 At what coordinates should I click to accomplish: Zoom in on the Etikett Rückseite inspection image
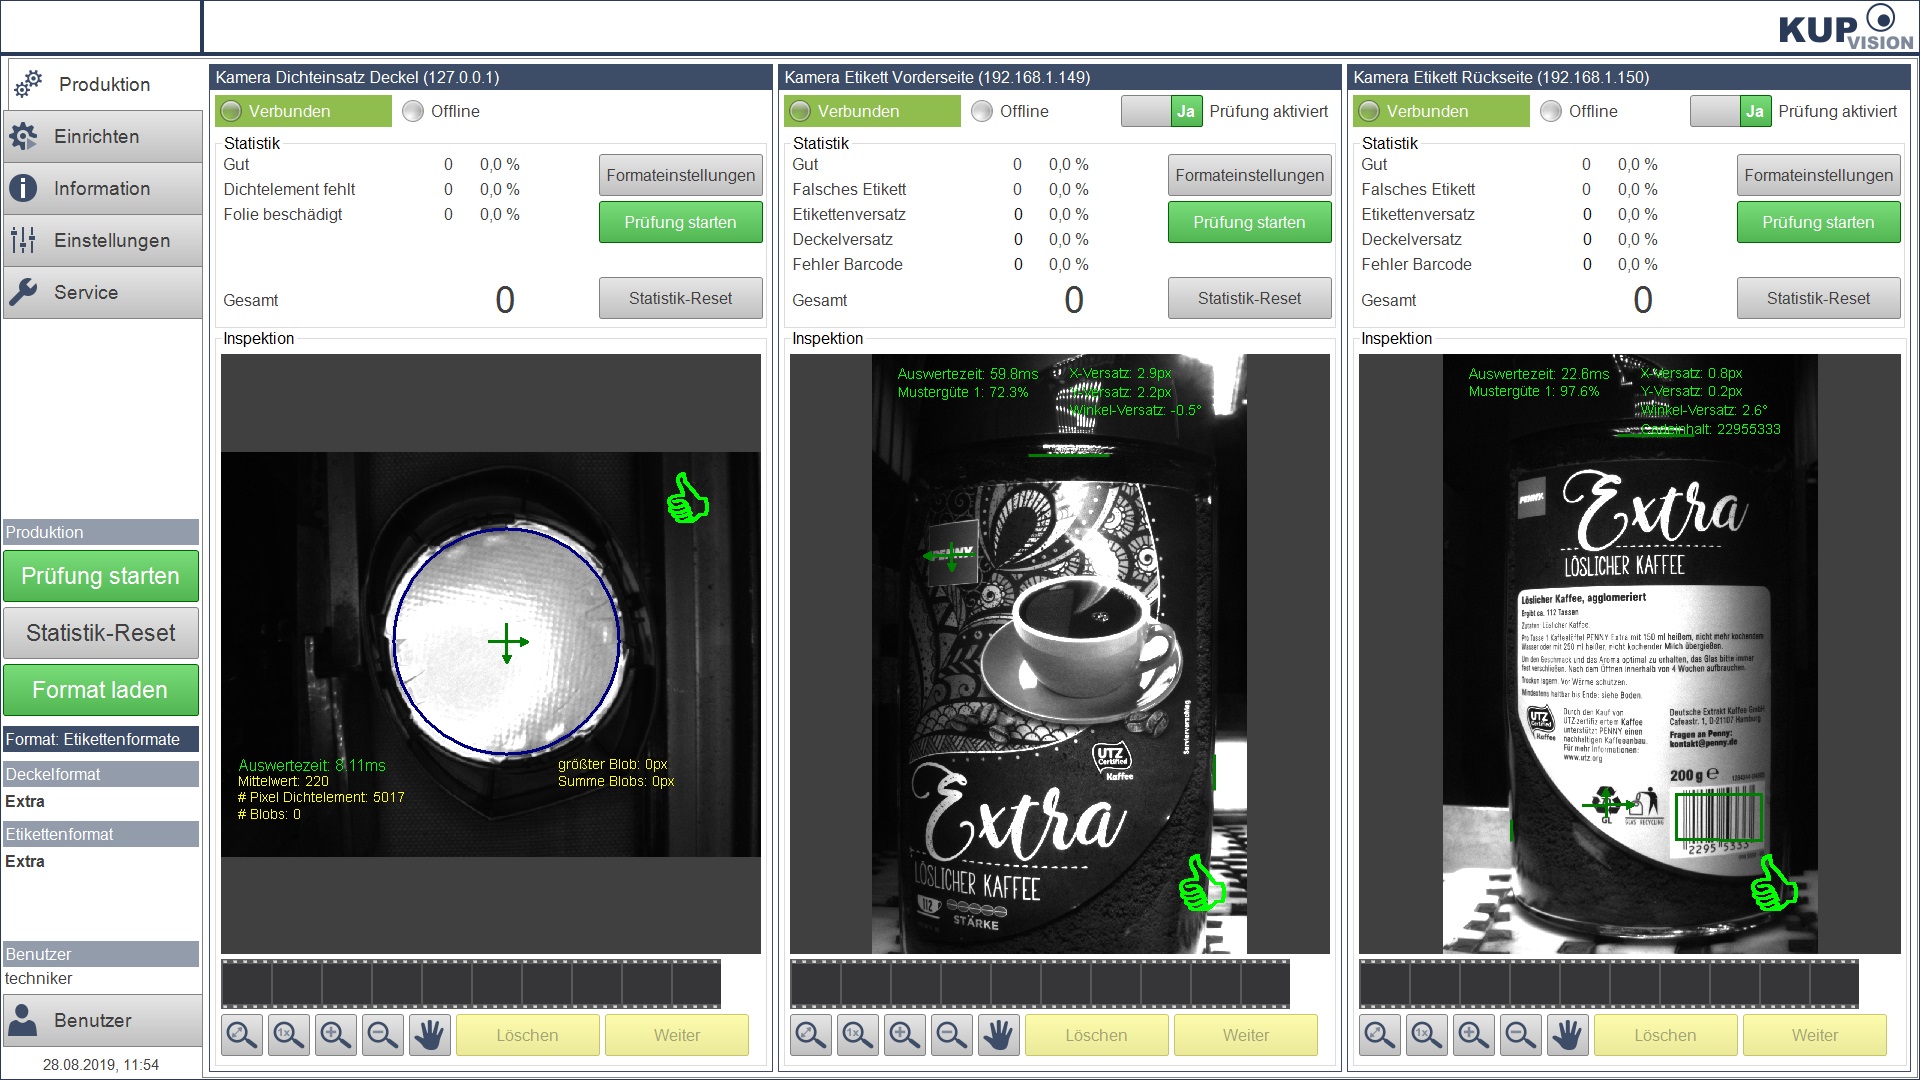pos(1474,1035)
